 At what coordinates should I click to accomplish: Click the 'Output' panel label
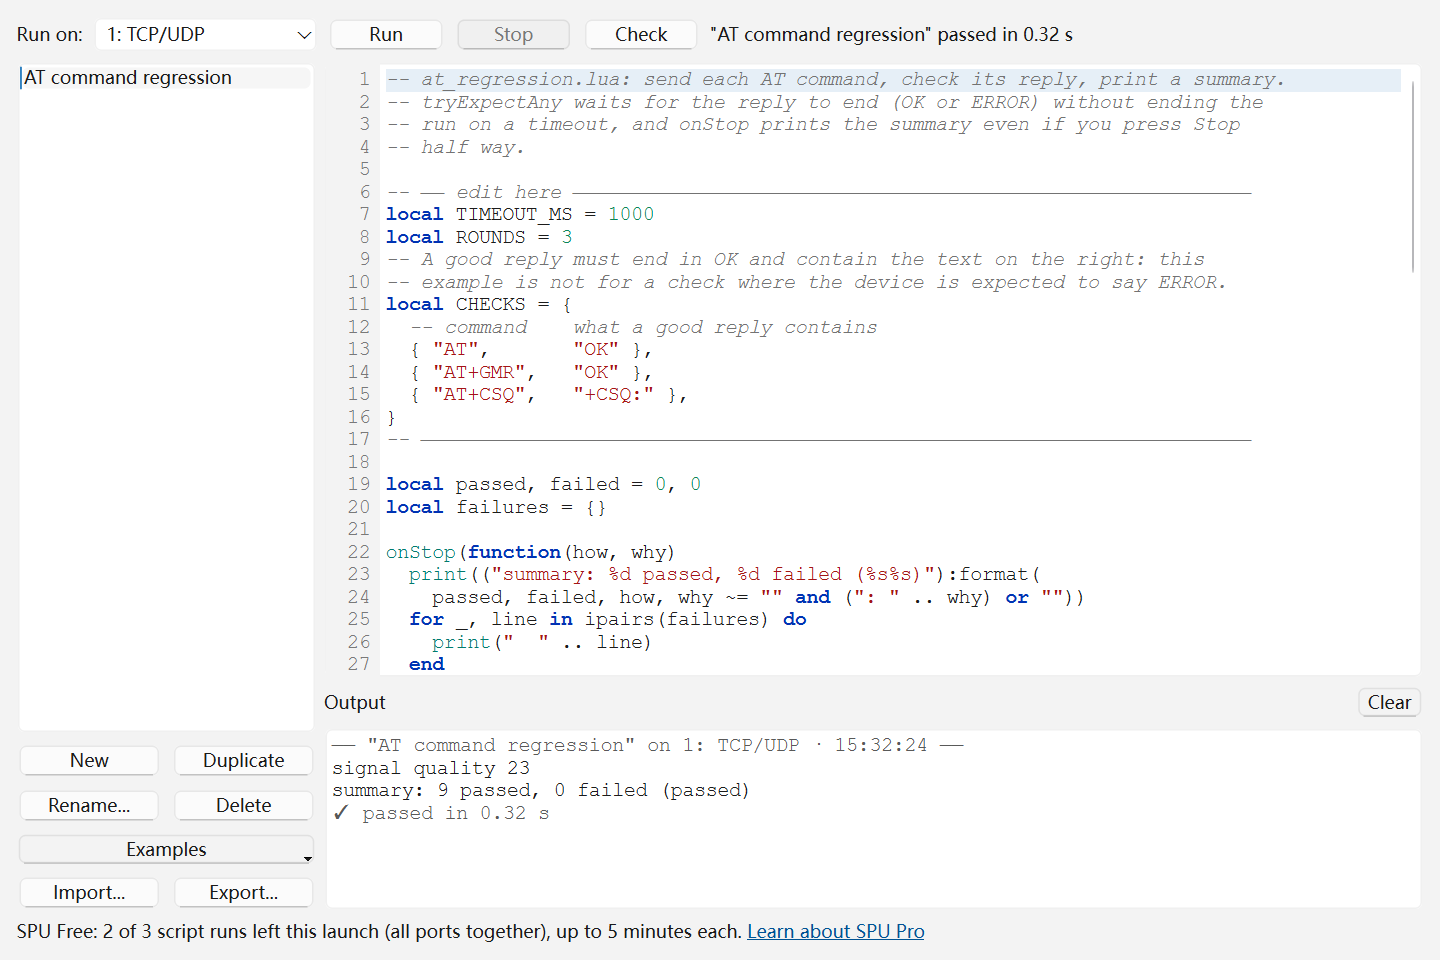tap(355, 702)
